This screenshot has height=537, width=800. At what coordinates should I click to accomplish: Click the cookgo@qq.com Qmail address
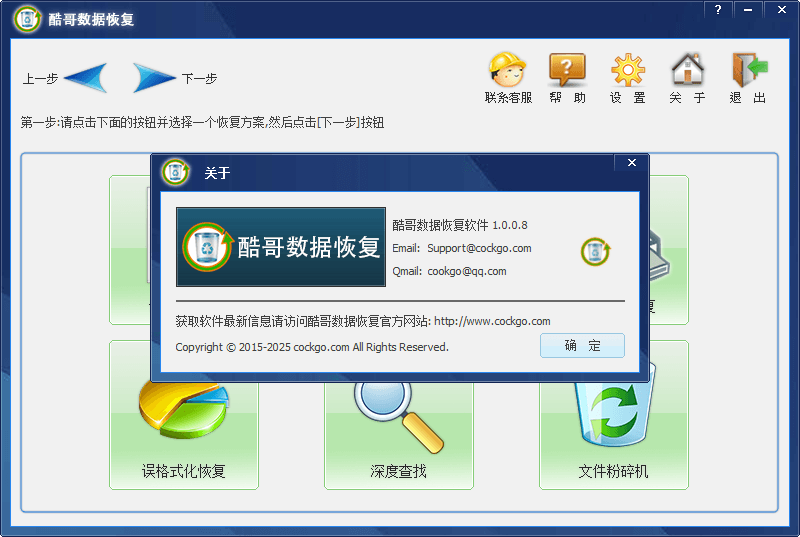click(x=467, y=271)
